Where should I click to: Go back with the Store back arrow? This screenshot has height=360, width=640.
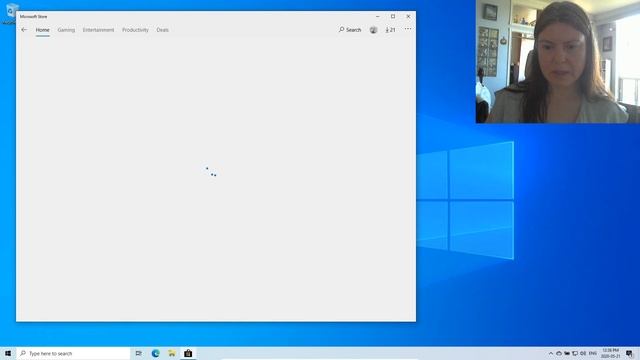(24, 30)
